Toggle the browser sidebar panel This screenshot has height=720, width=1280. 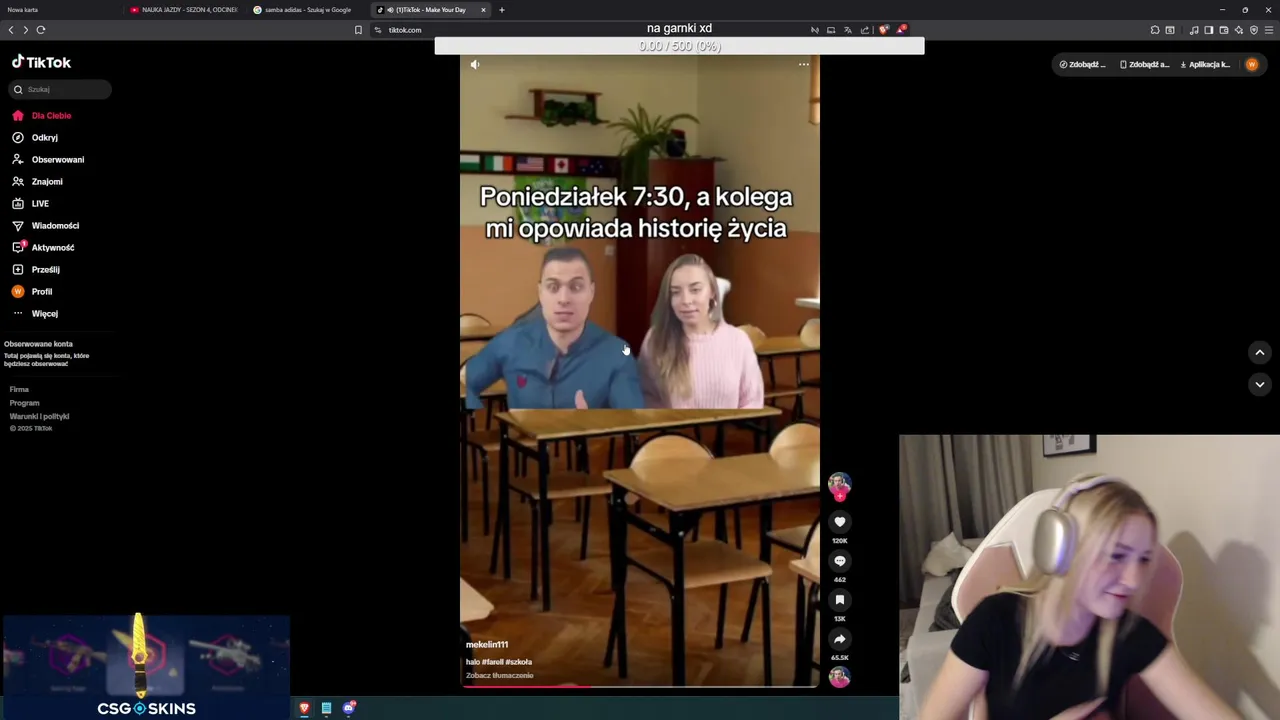pos(1208,30)
